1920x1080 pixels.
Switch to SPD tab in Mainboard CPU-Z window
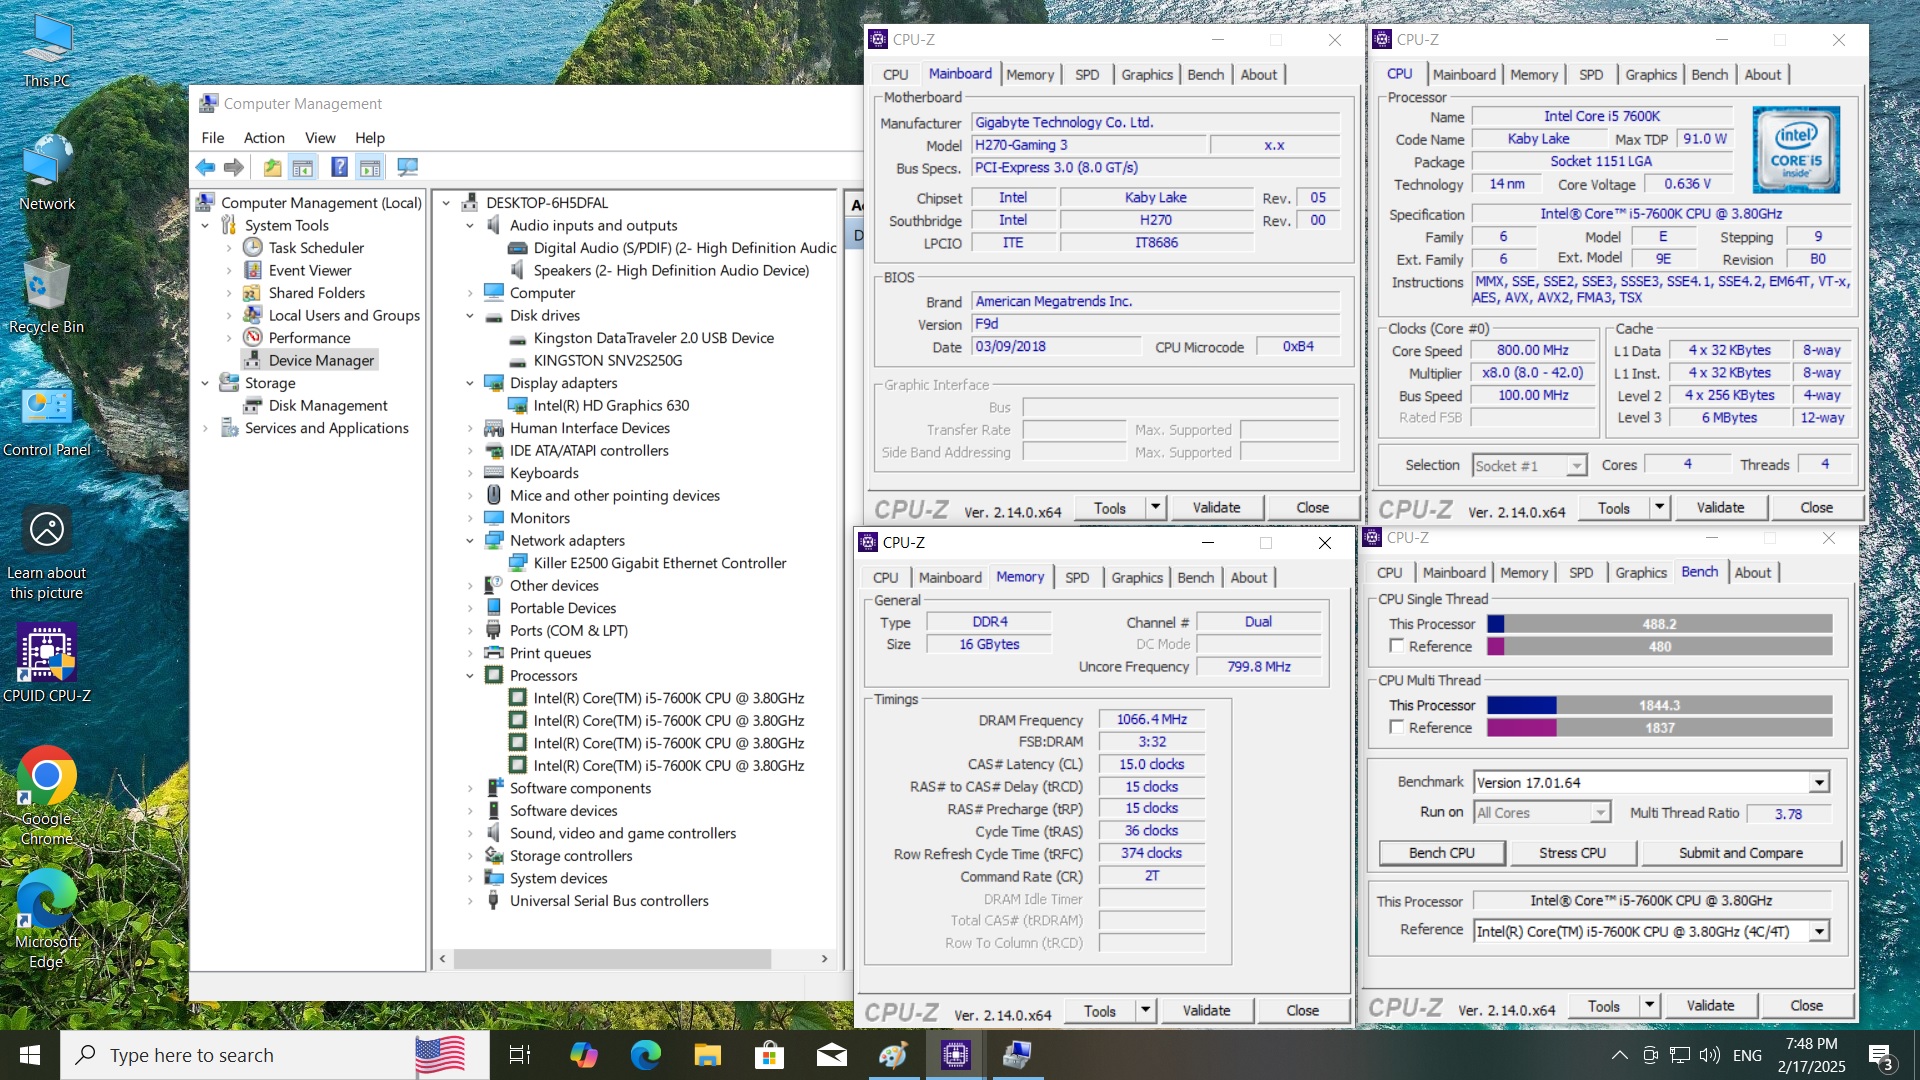pos(1087,75)
